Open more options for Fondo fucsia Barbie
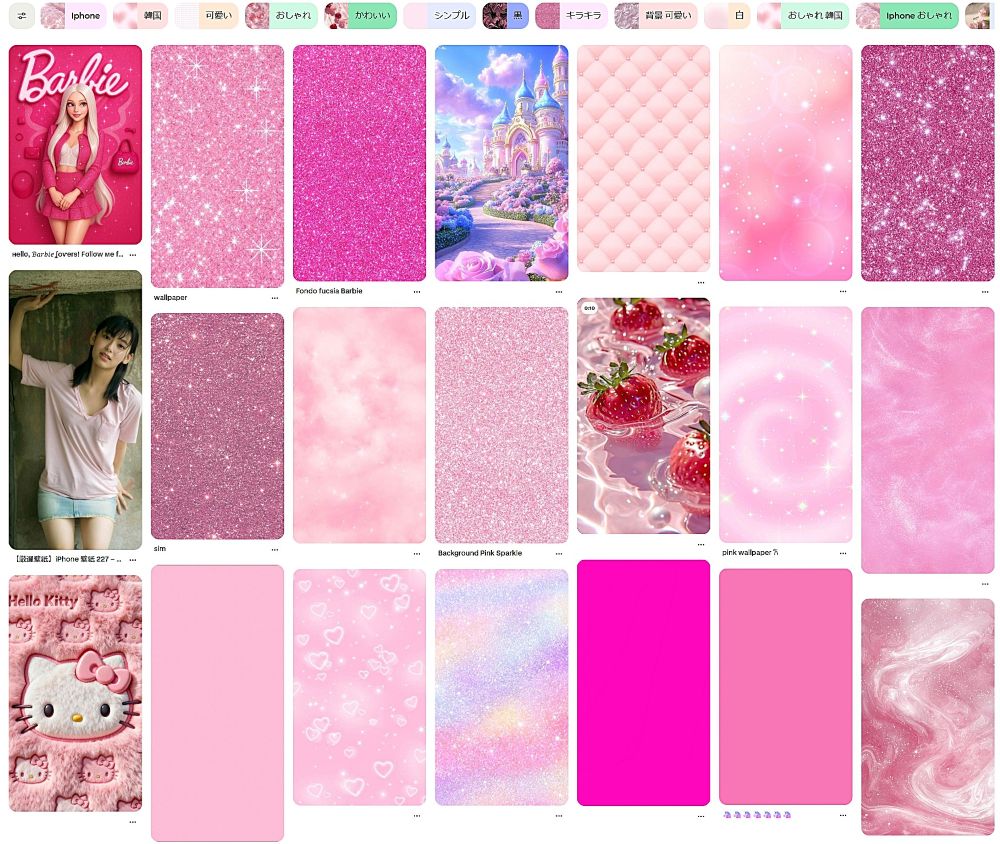The width and height of the screenshot is (1000, 844). pos(417,291)
